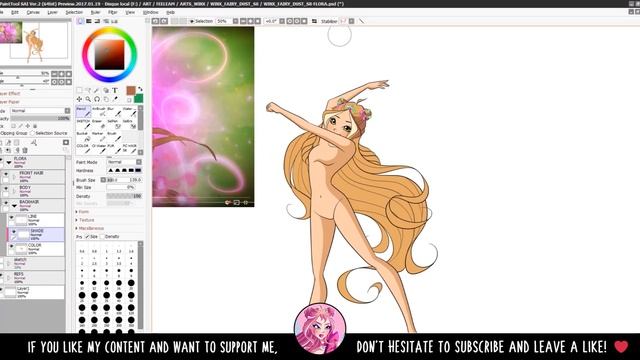
Task: Click the brown foreground color swatch
Action: tap(131, 90)
